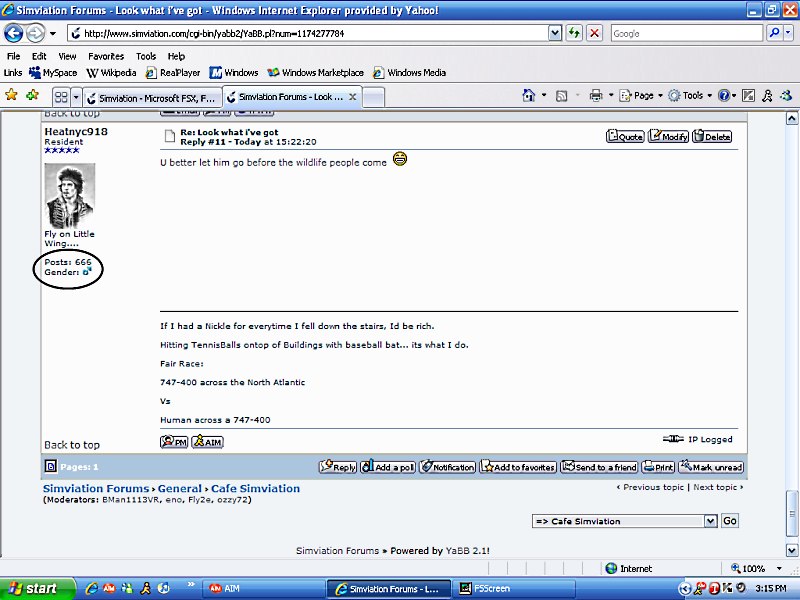Click Send to a friend button
Screen dimensions: 800x600
[599, 467]
